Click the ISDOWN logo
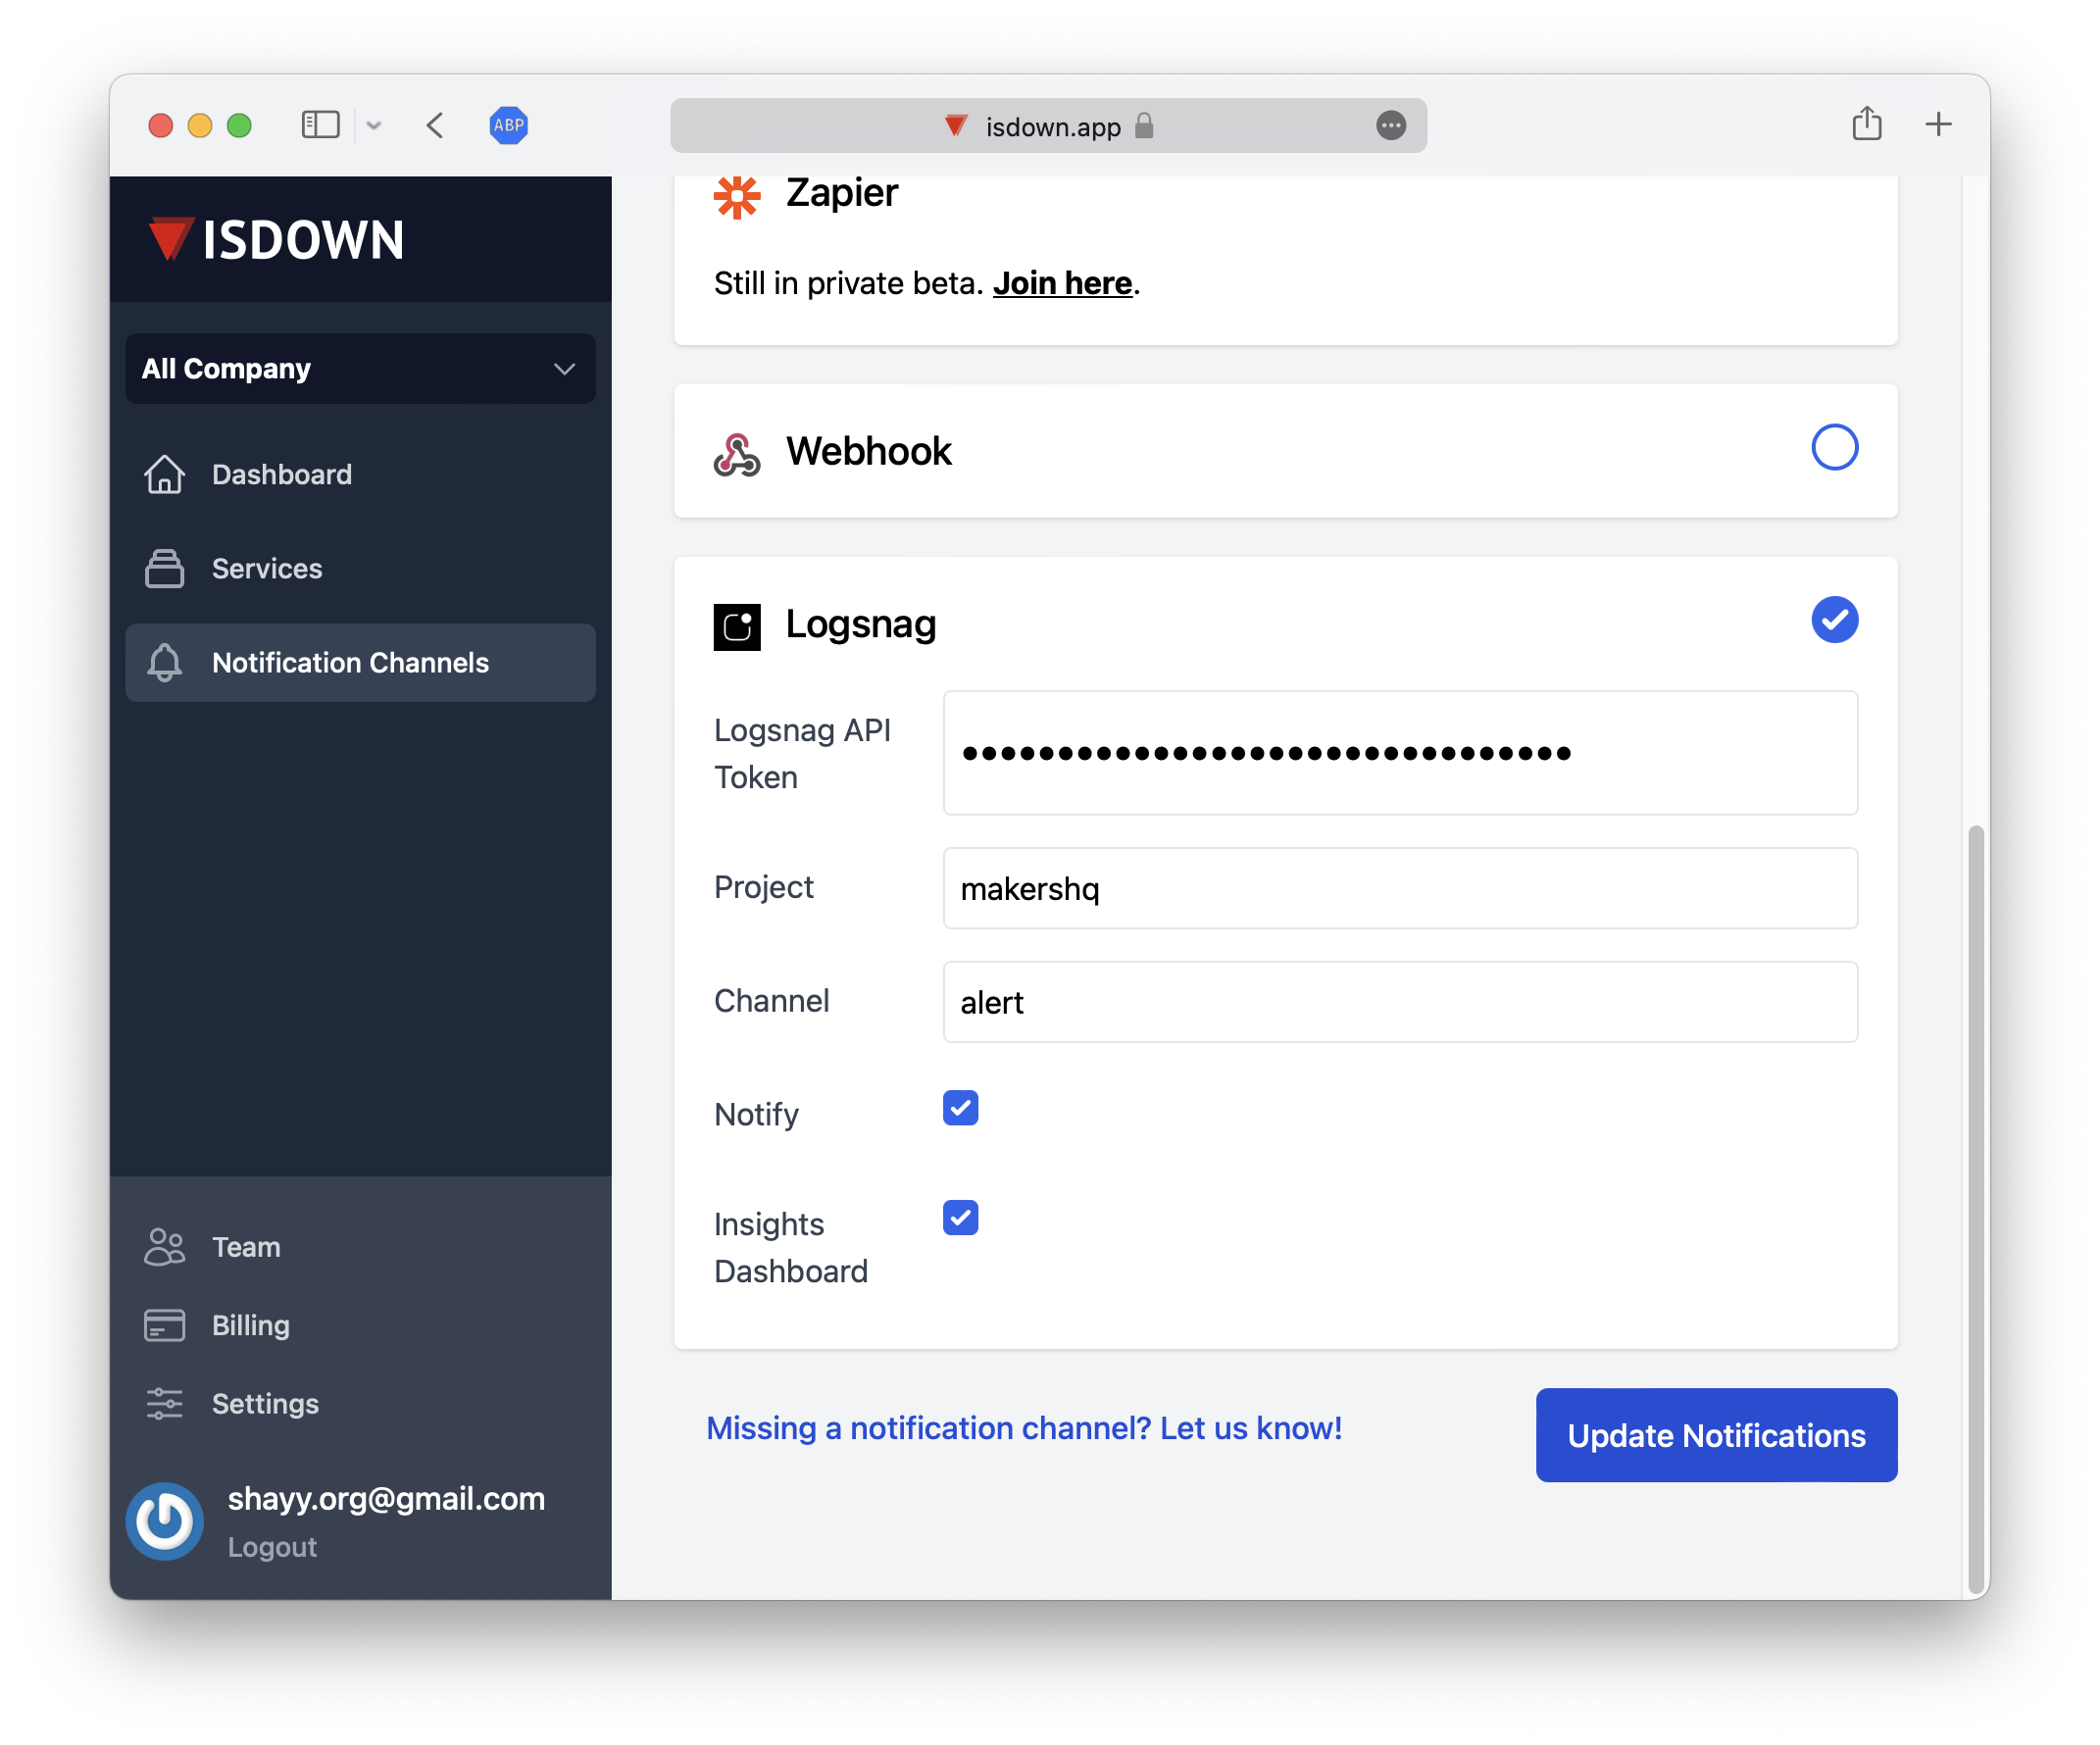The image size is (2100, 1745). [277, 240]
